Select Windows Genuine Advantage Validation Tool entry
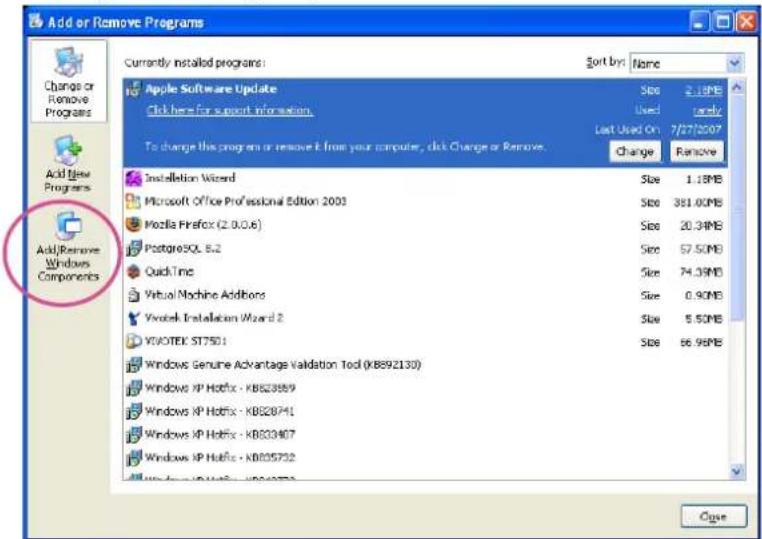This screenshot has height=539, width=762. pos(425,365)
